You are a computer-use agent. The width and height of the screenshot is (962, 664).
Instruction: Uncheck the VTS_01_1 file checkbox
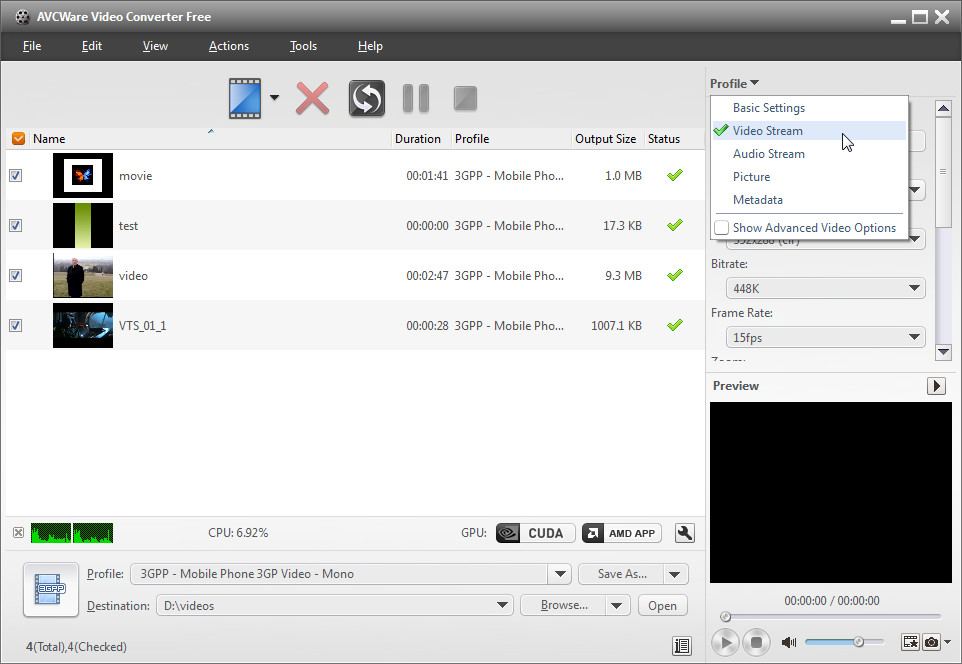pyautogui.click(x=16, y=326)
